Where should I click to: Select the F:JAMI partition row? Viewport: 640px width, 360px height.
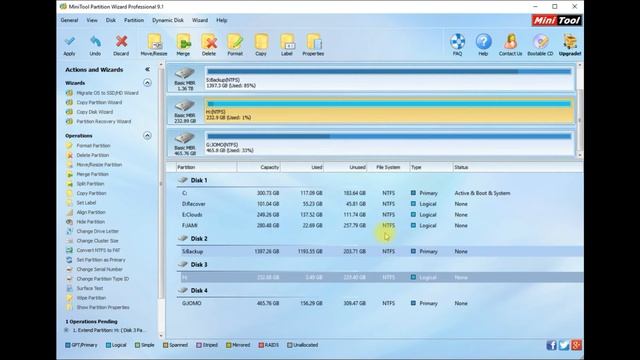click(380, 225)
